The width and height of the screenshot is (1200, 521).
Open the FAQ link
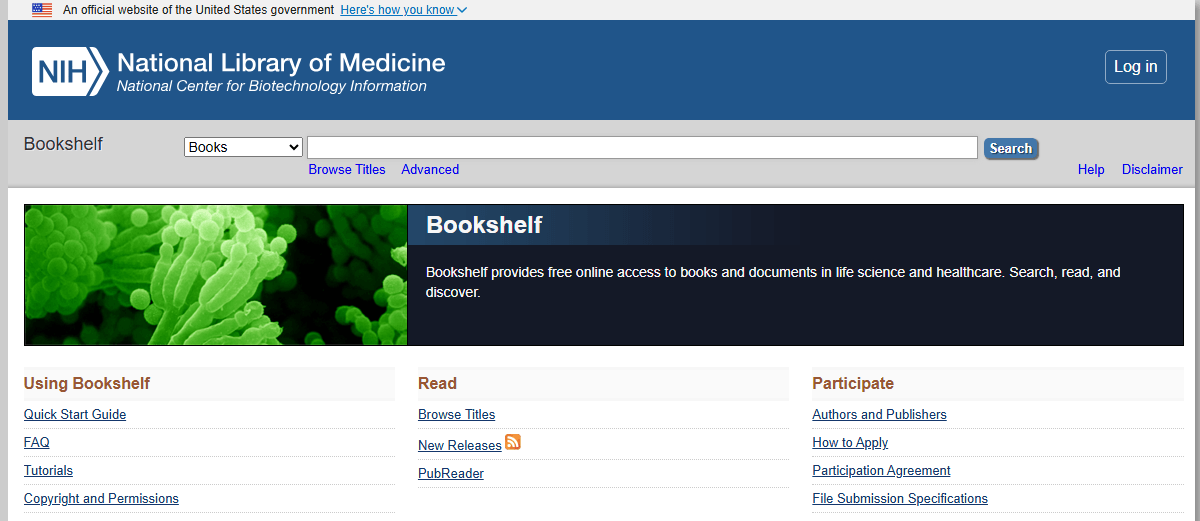tap(37, 443)
